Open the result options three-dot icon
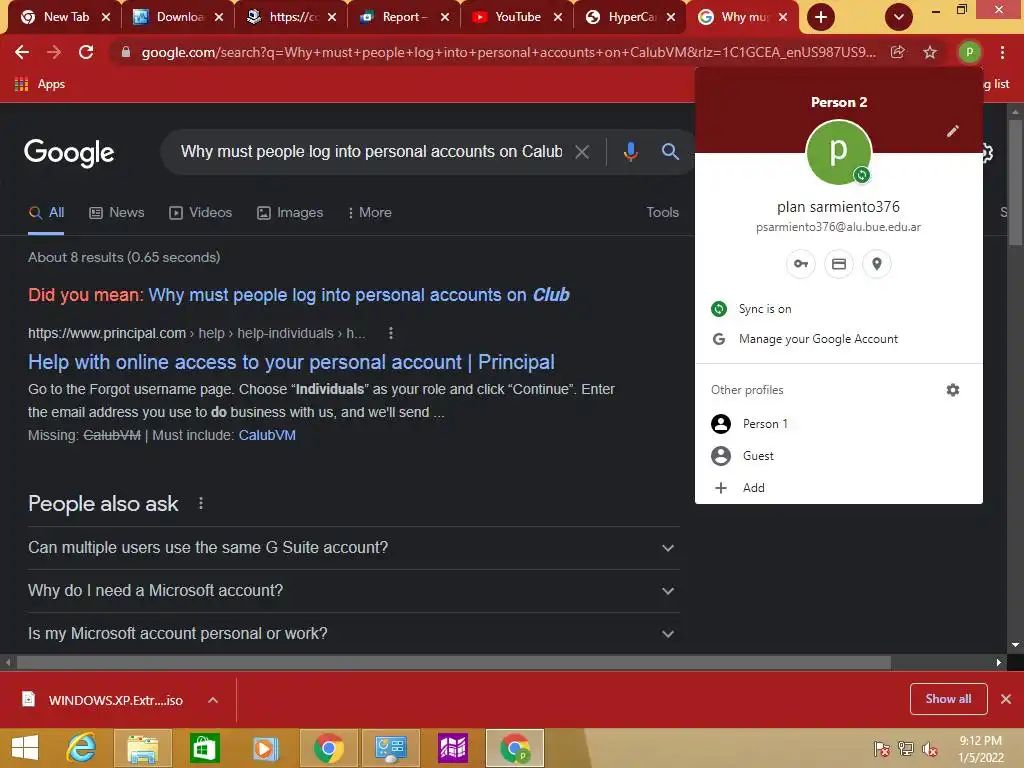 [391, 333]
